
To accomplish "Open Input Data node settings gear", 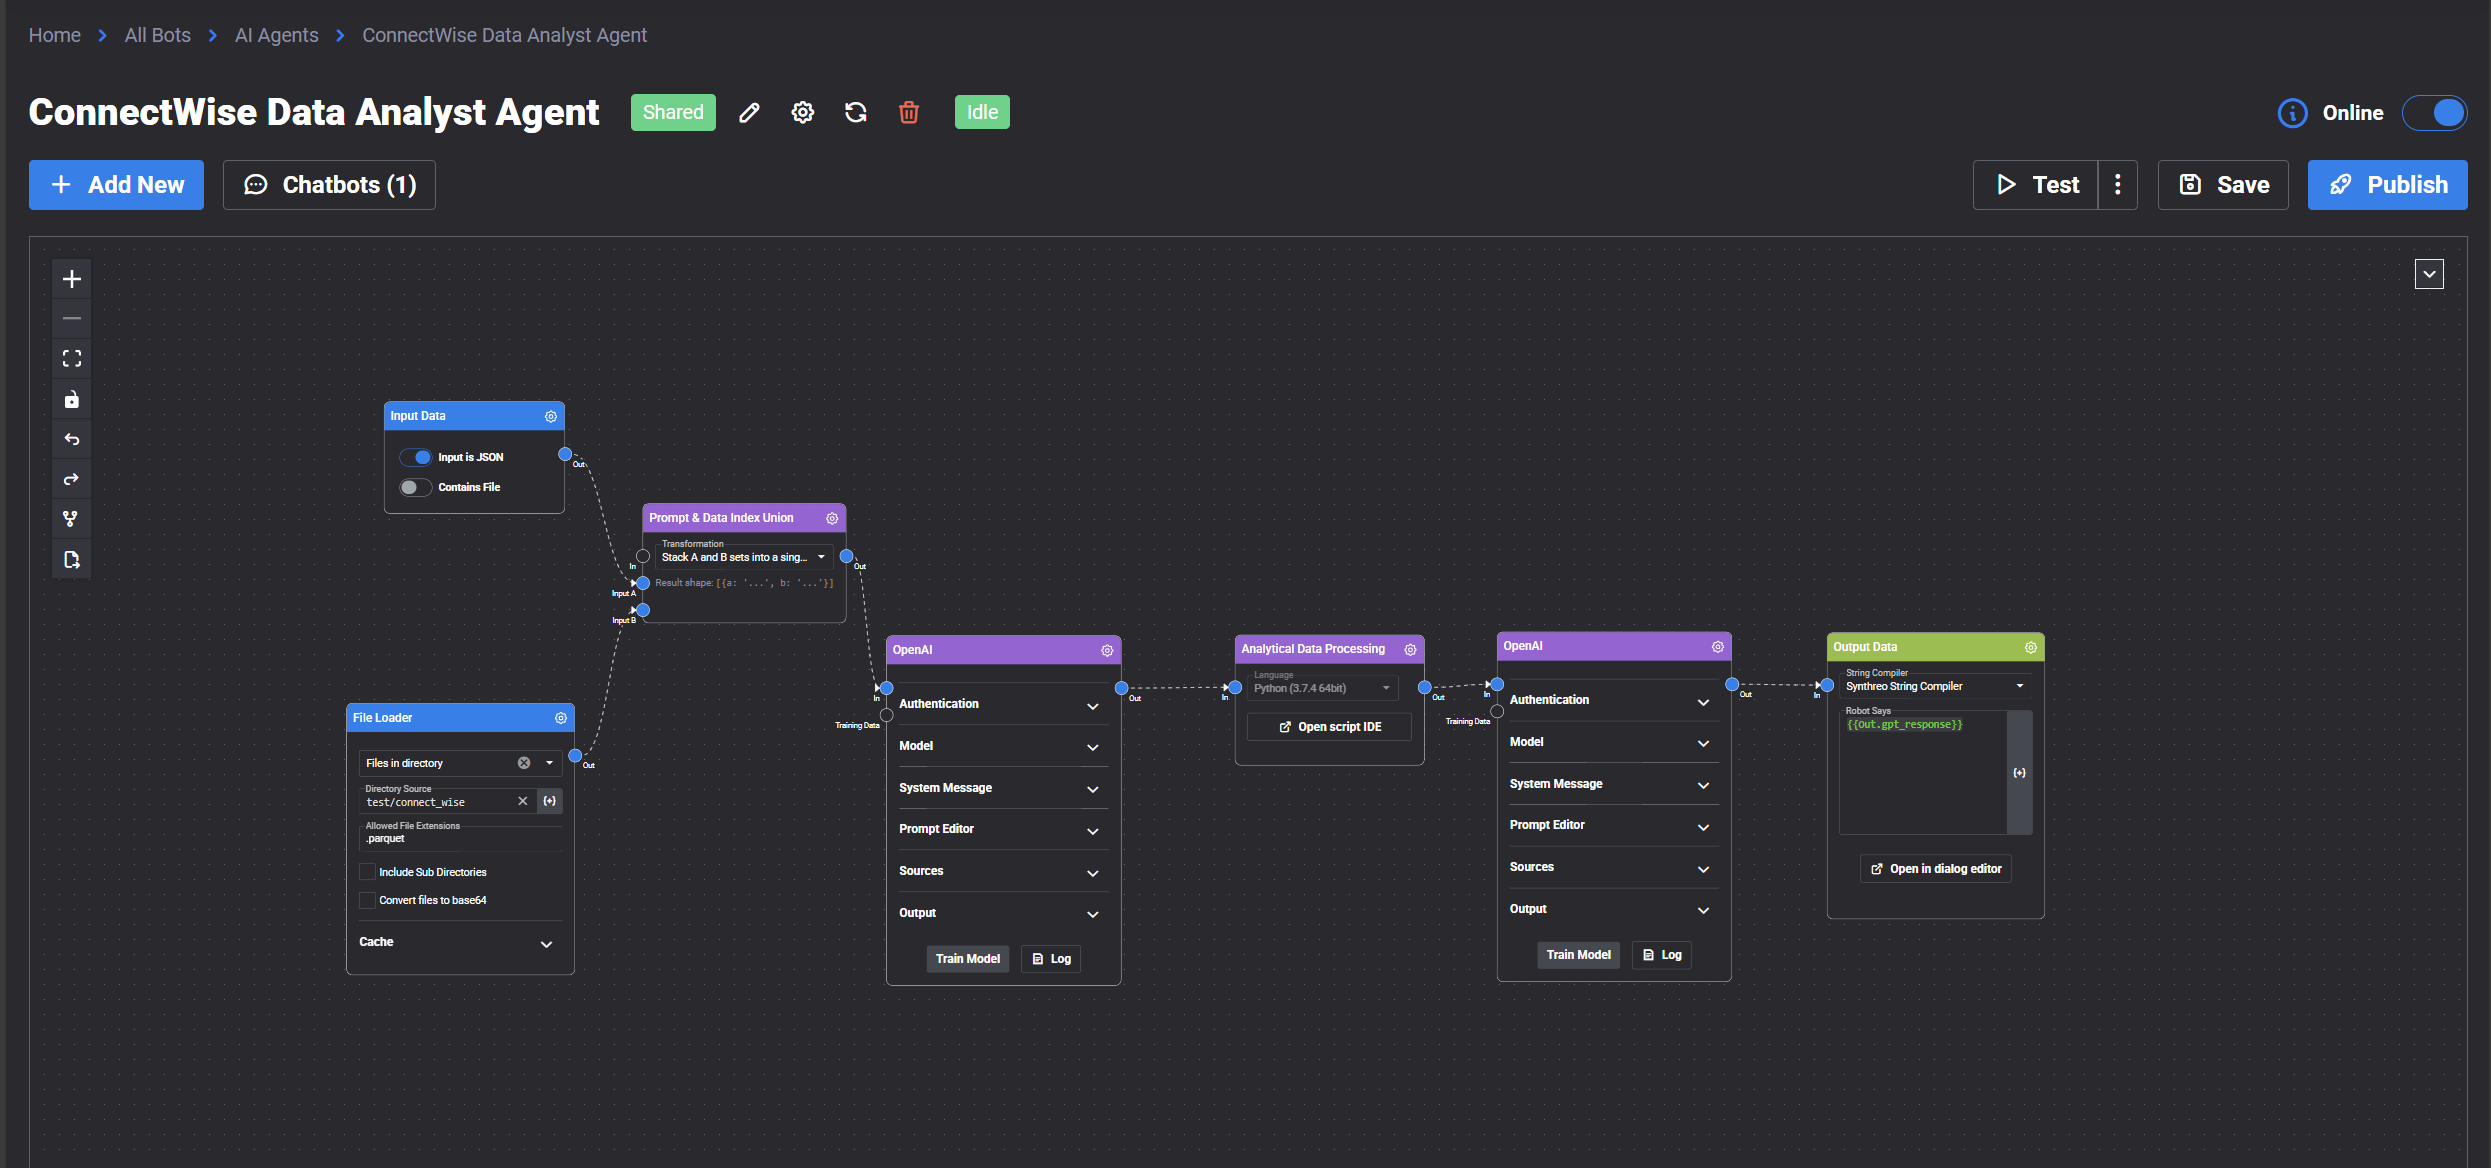I will coord(551,416).
